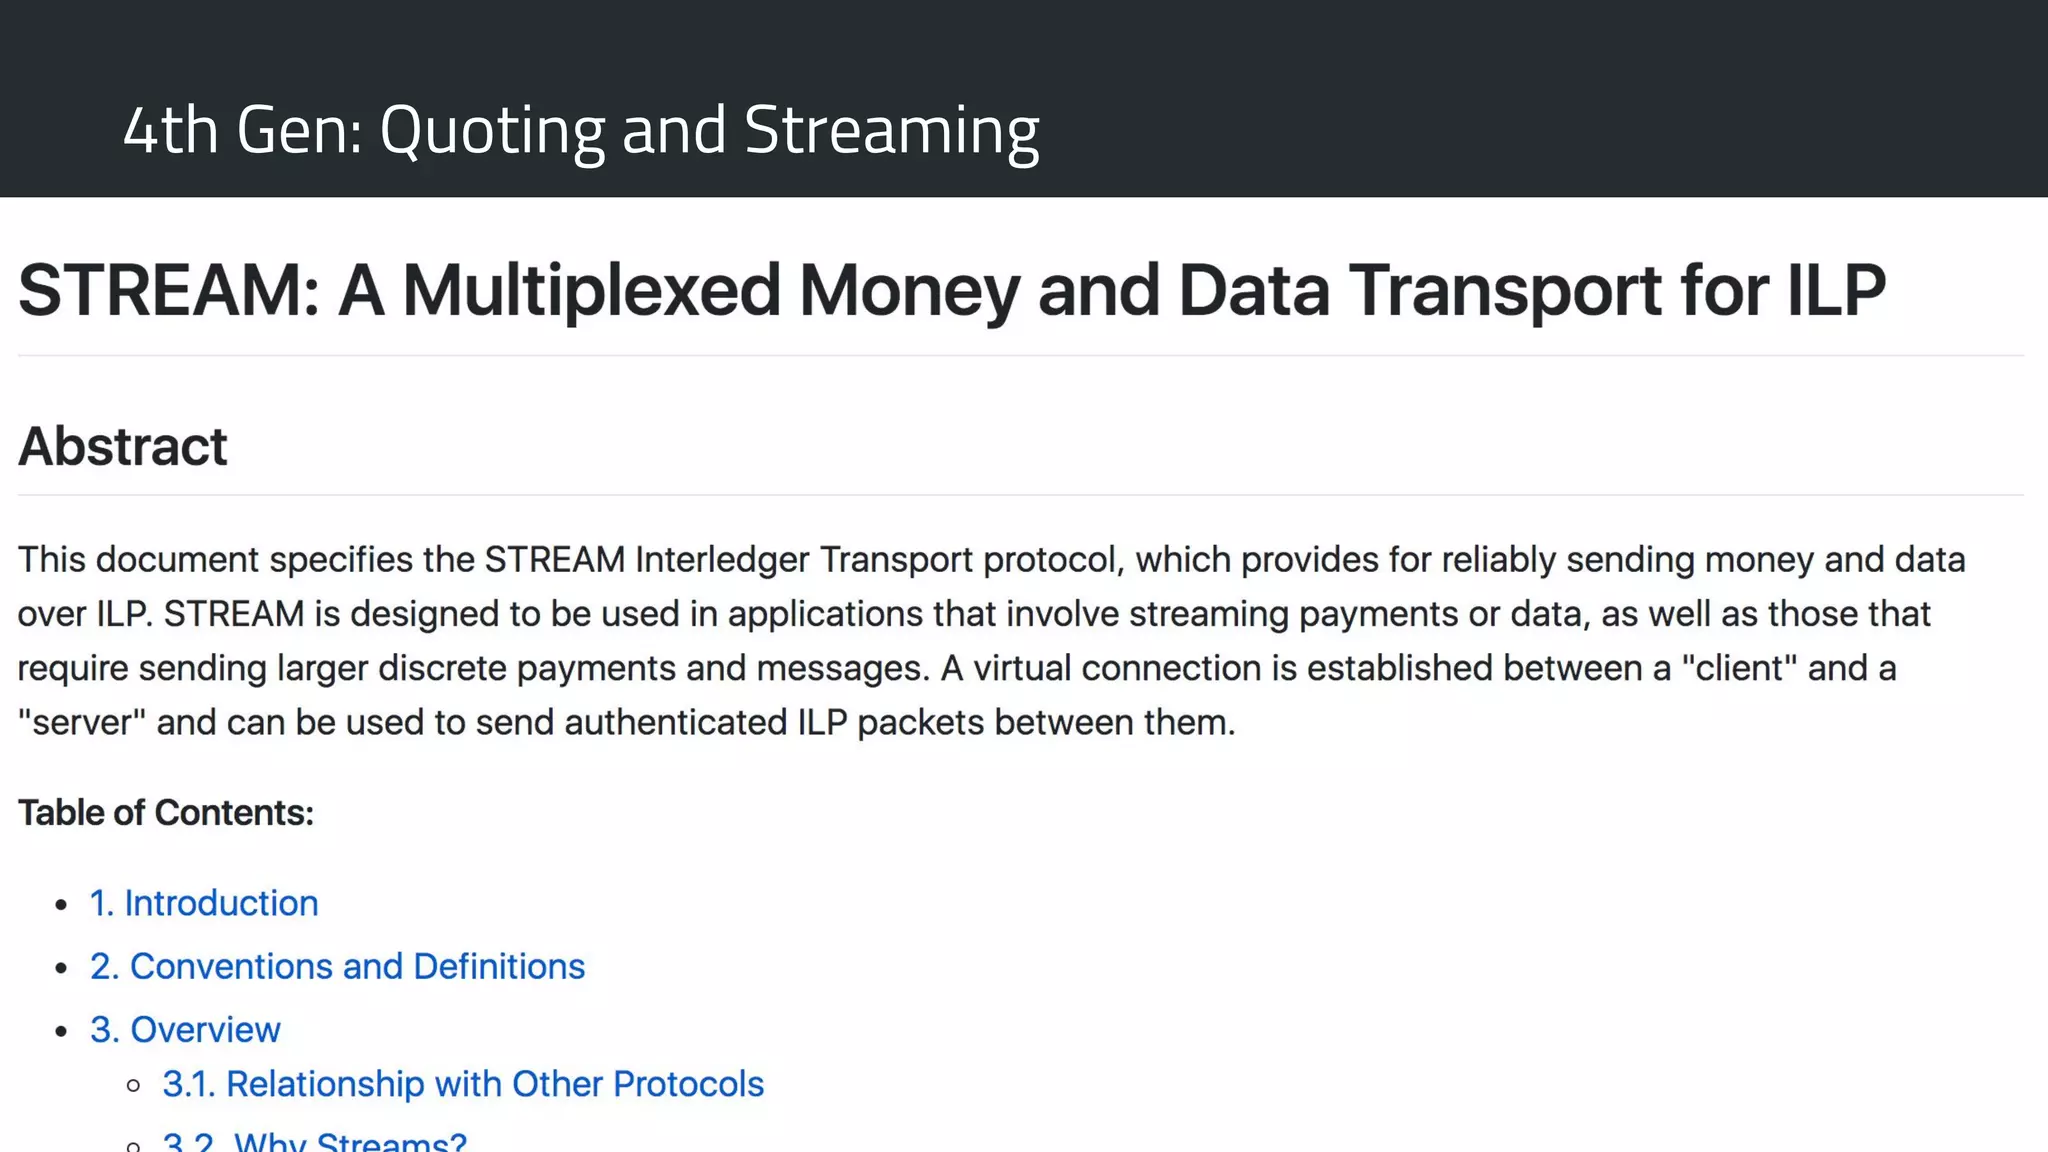The image size is (2048, 1152).
Task: Click the hollow sub-bullet beside 3.1
Action: tap(134, 1086)
